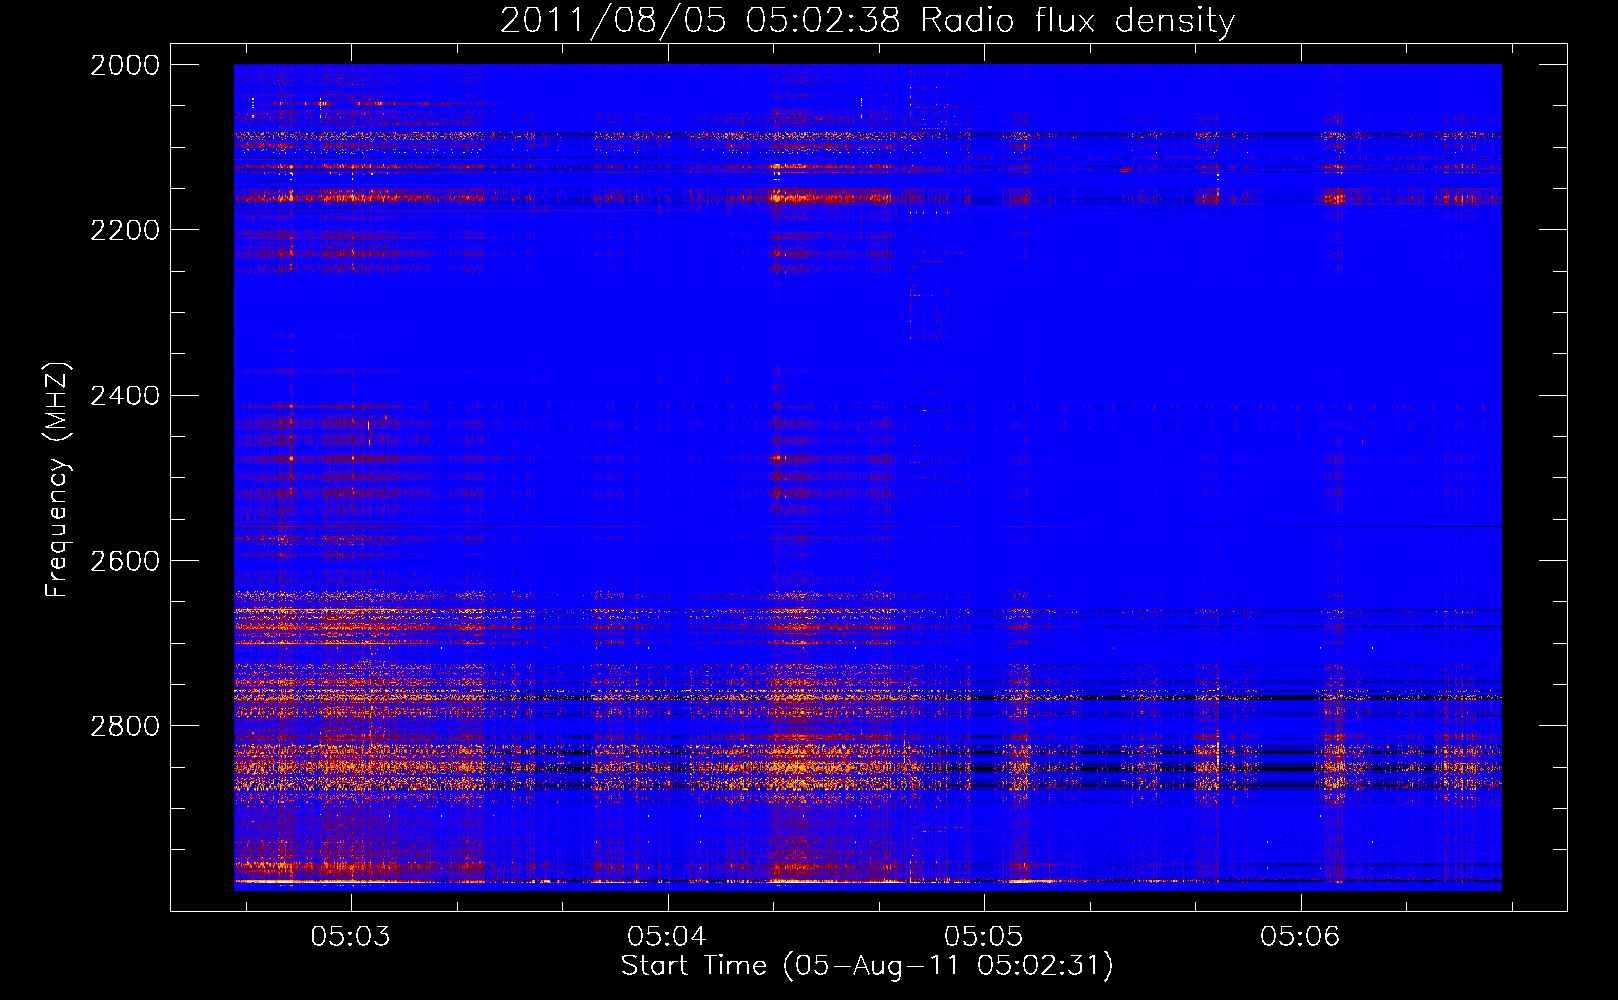Click the 2800 frequency axis label
Screen dimensions: 1618x1000
click(x=125, y=725)
